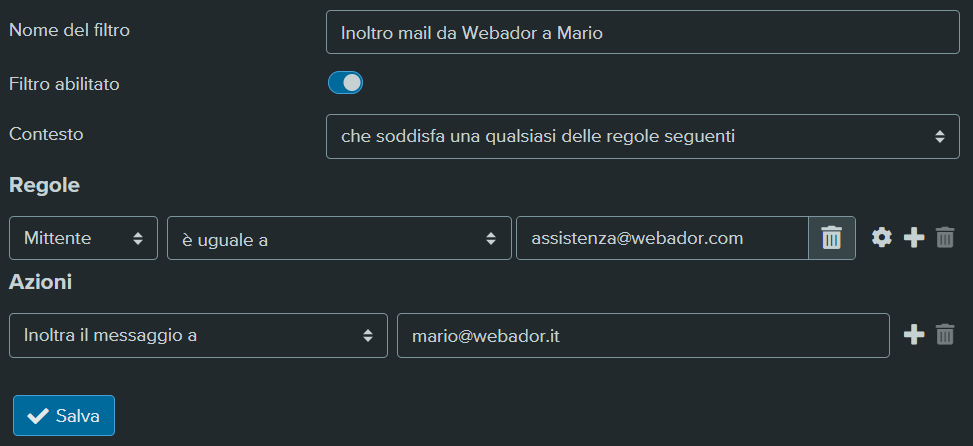Open advanced settings gear for the rule
Screen dimensions: 973x446
click(x=882, y=238)
